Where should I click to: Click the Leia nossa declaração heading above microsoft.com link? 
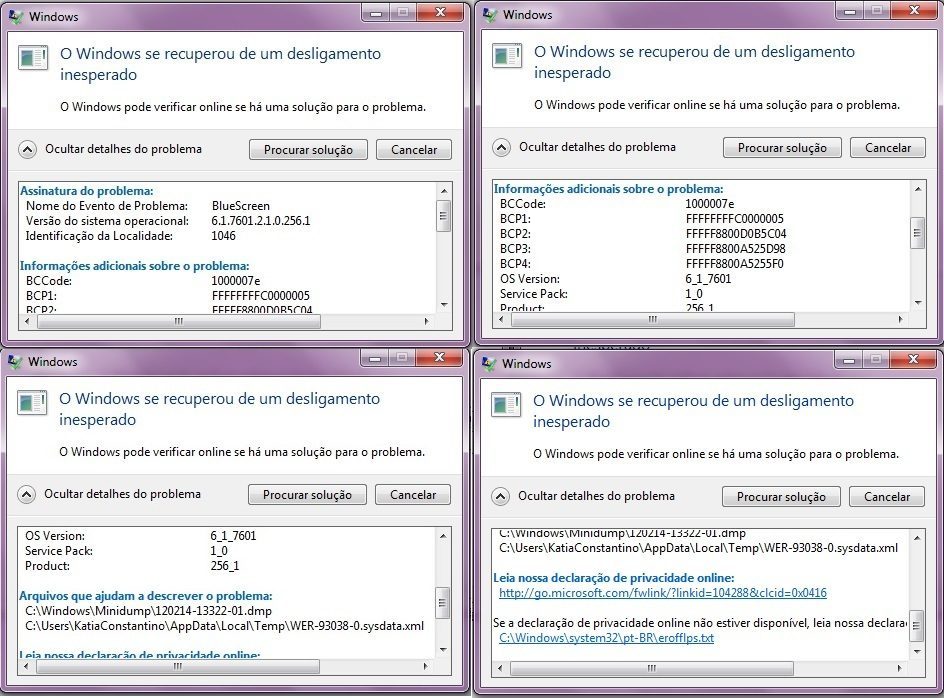[x=613, y=578]
